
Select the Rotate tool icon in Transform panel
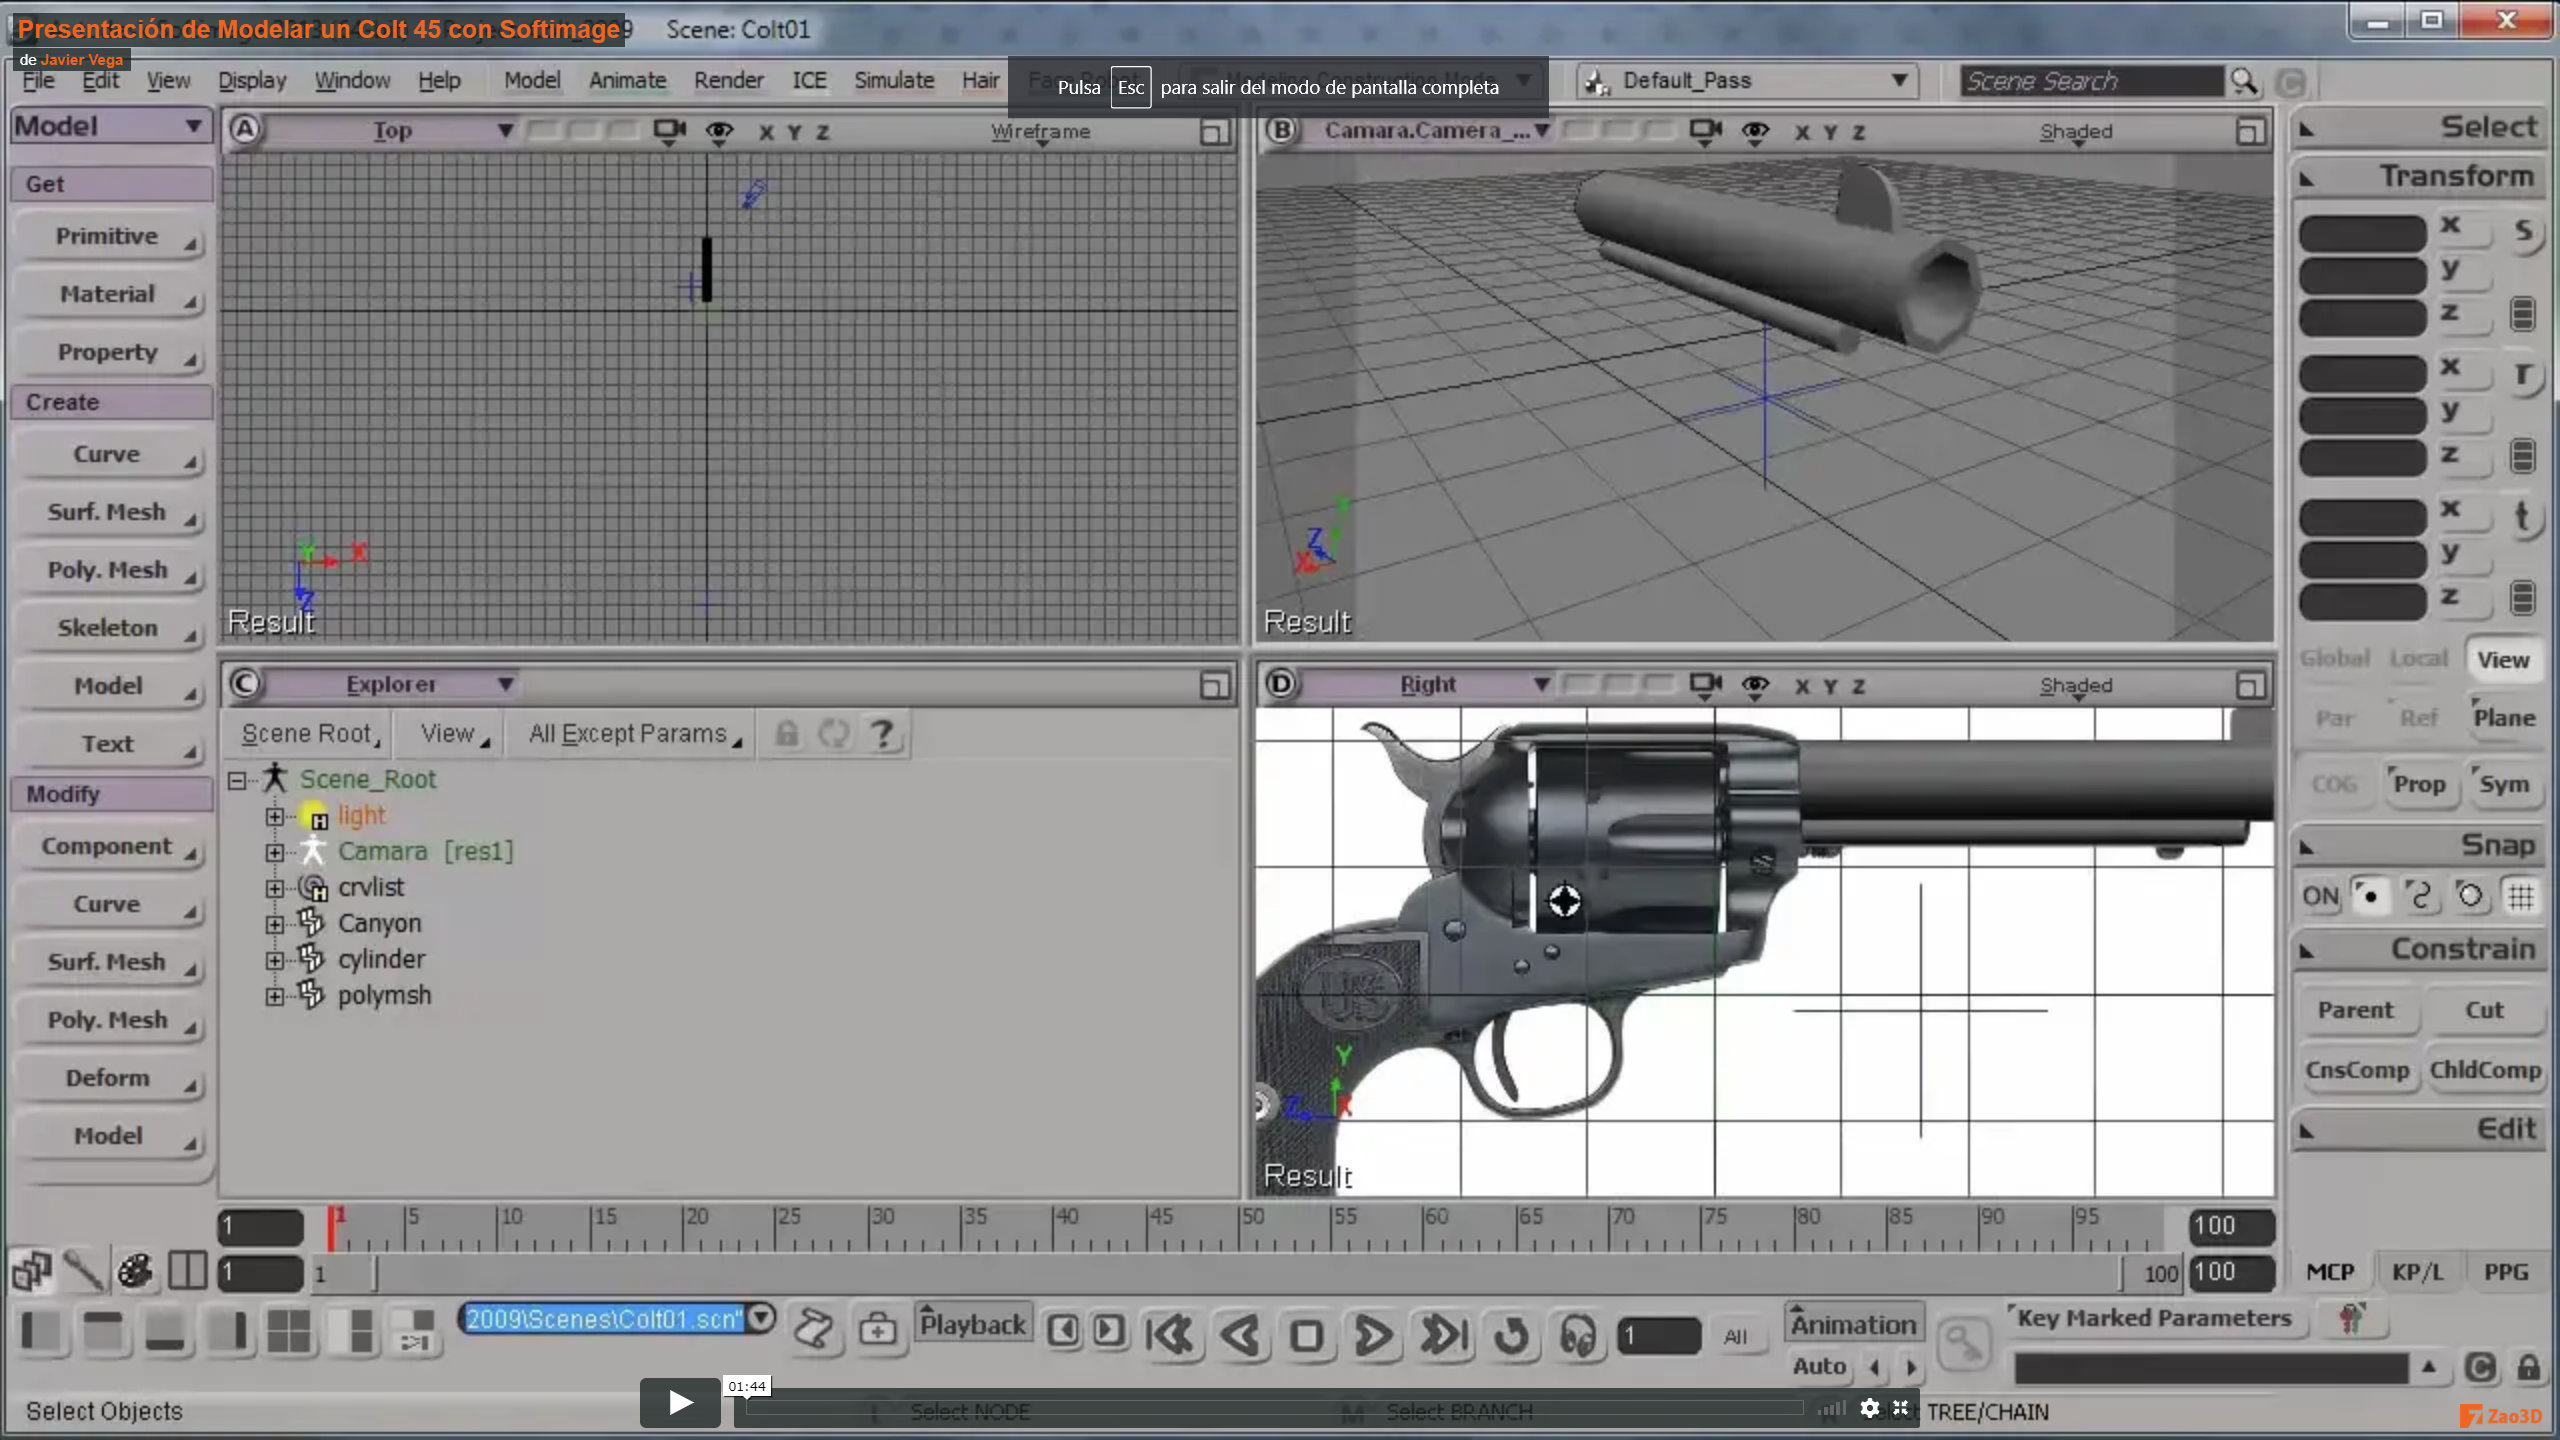click(2523, 375)
